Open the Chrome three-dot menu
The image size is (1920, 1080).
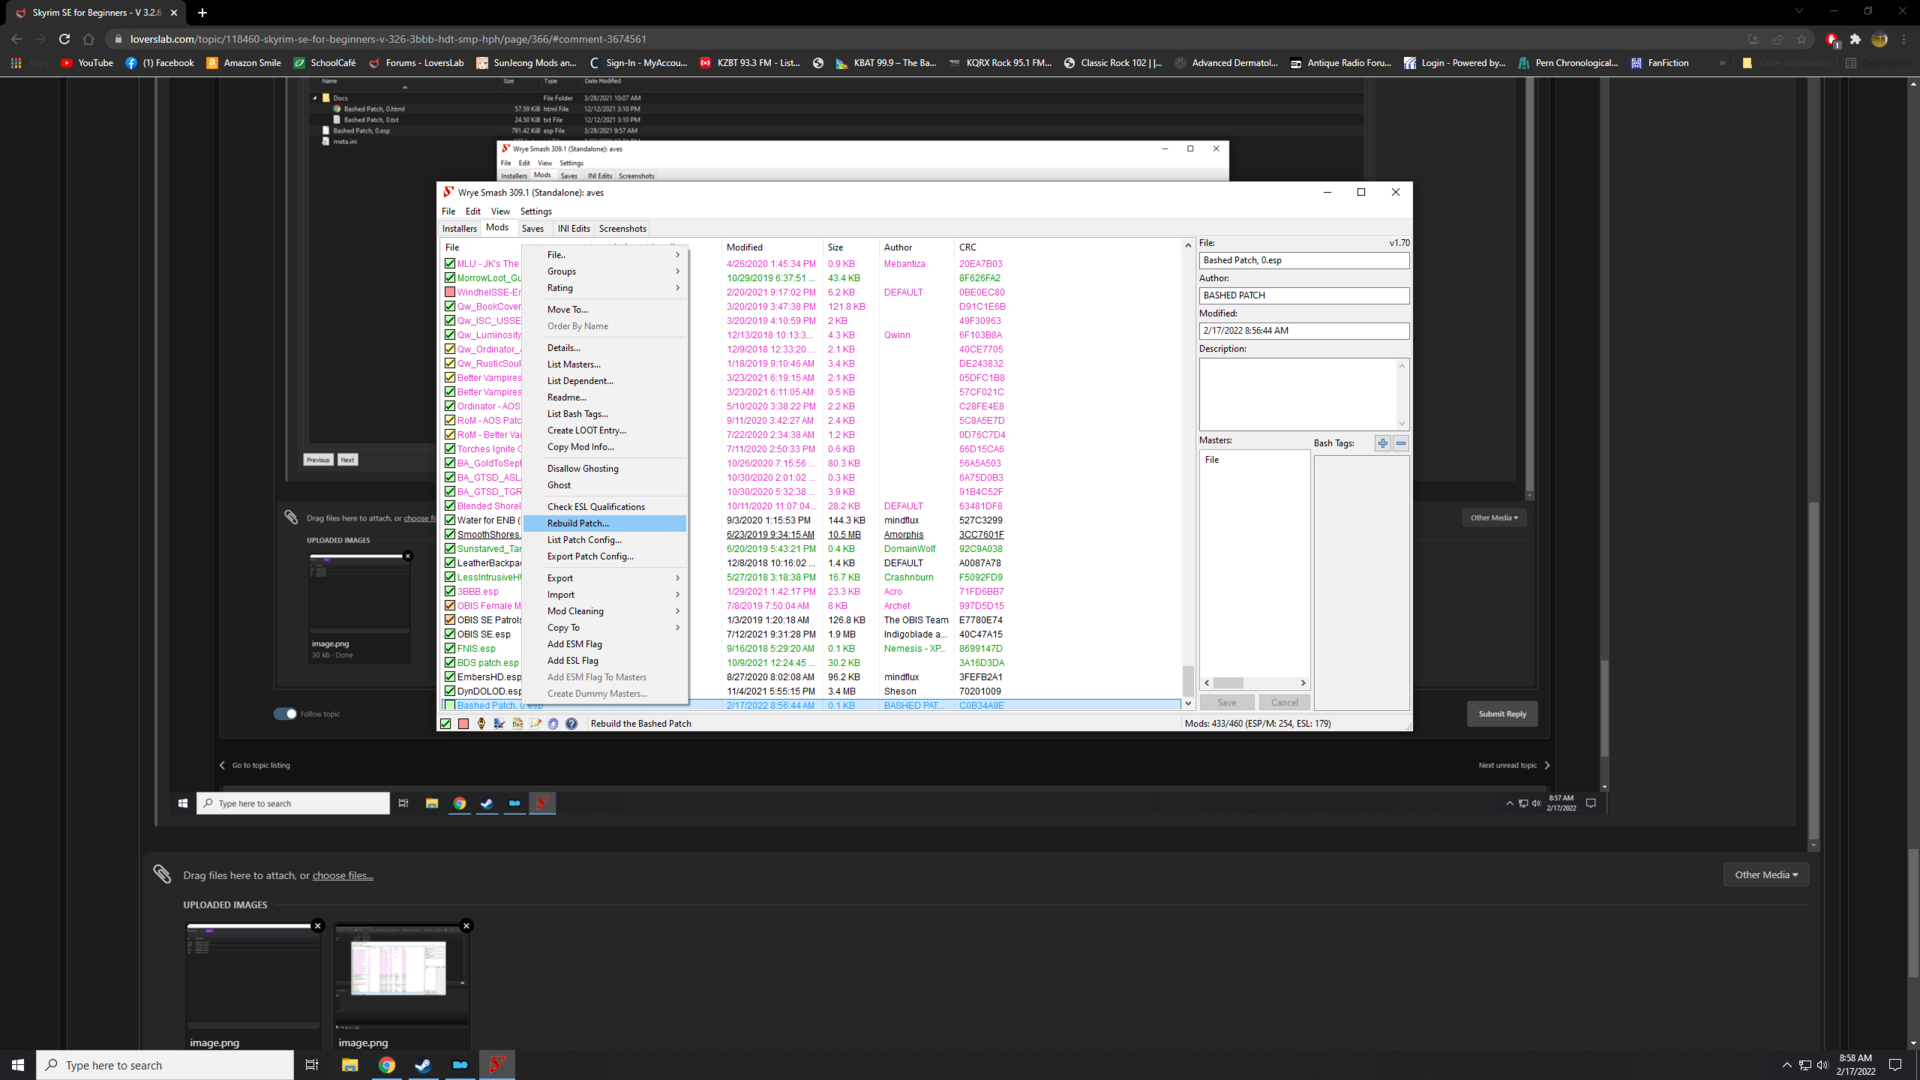click(x=1904, y=39)
